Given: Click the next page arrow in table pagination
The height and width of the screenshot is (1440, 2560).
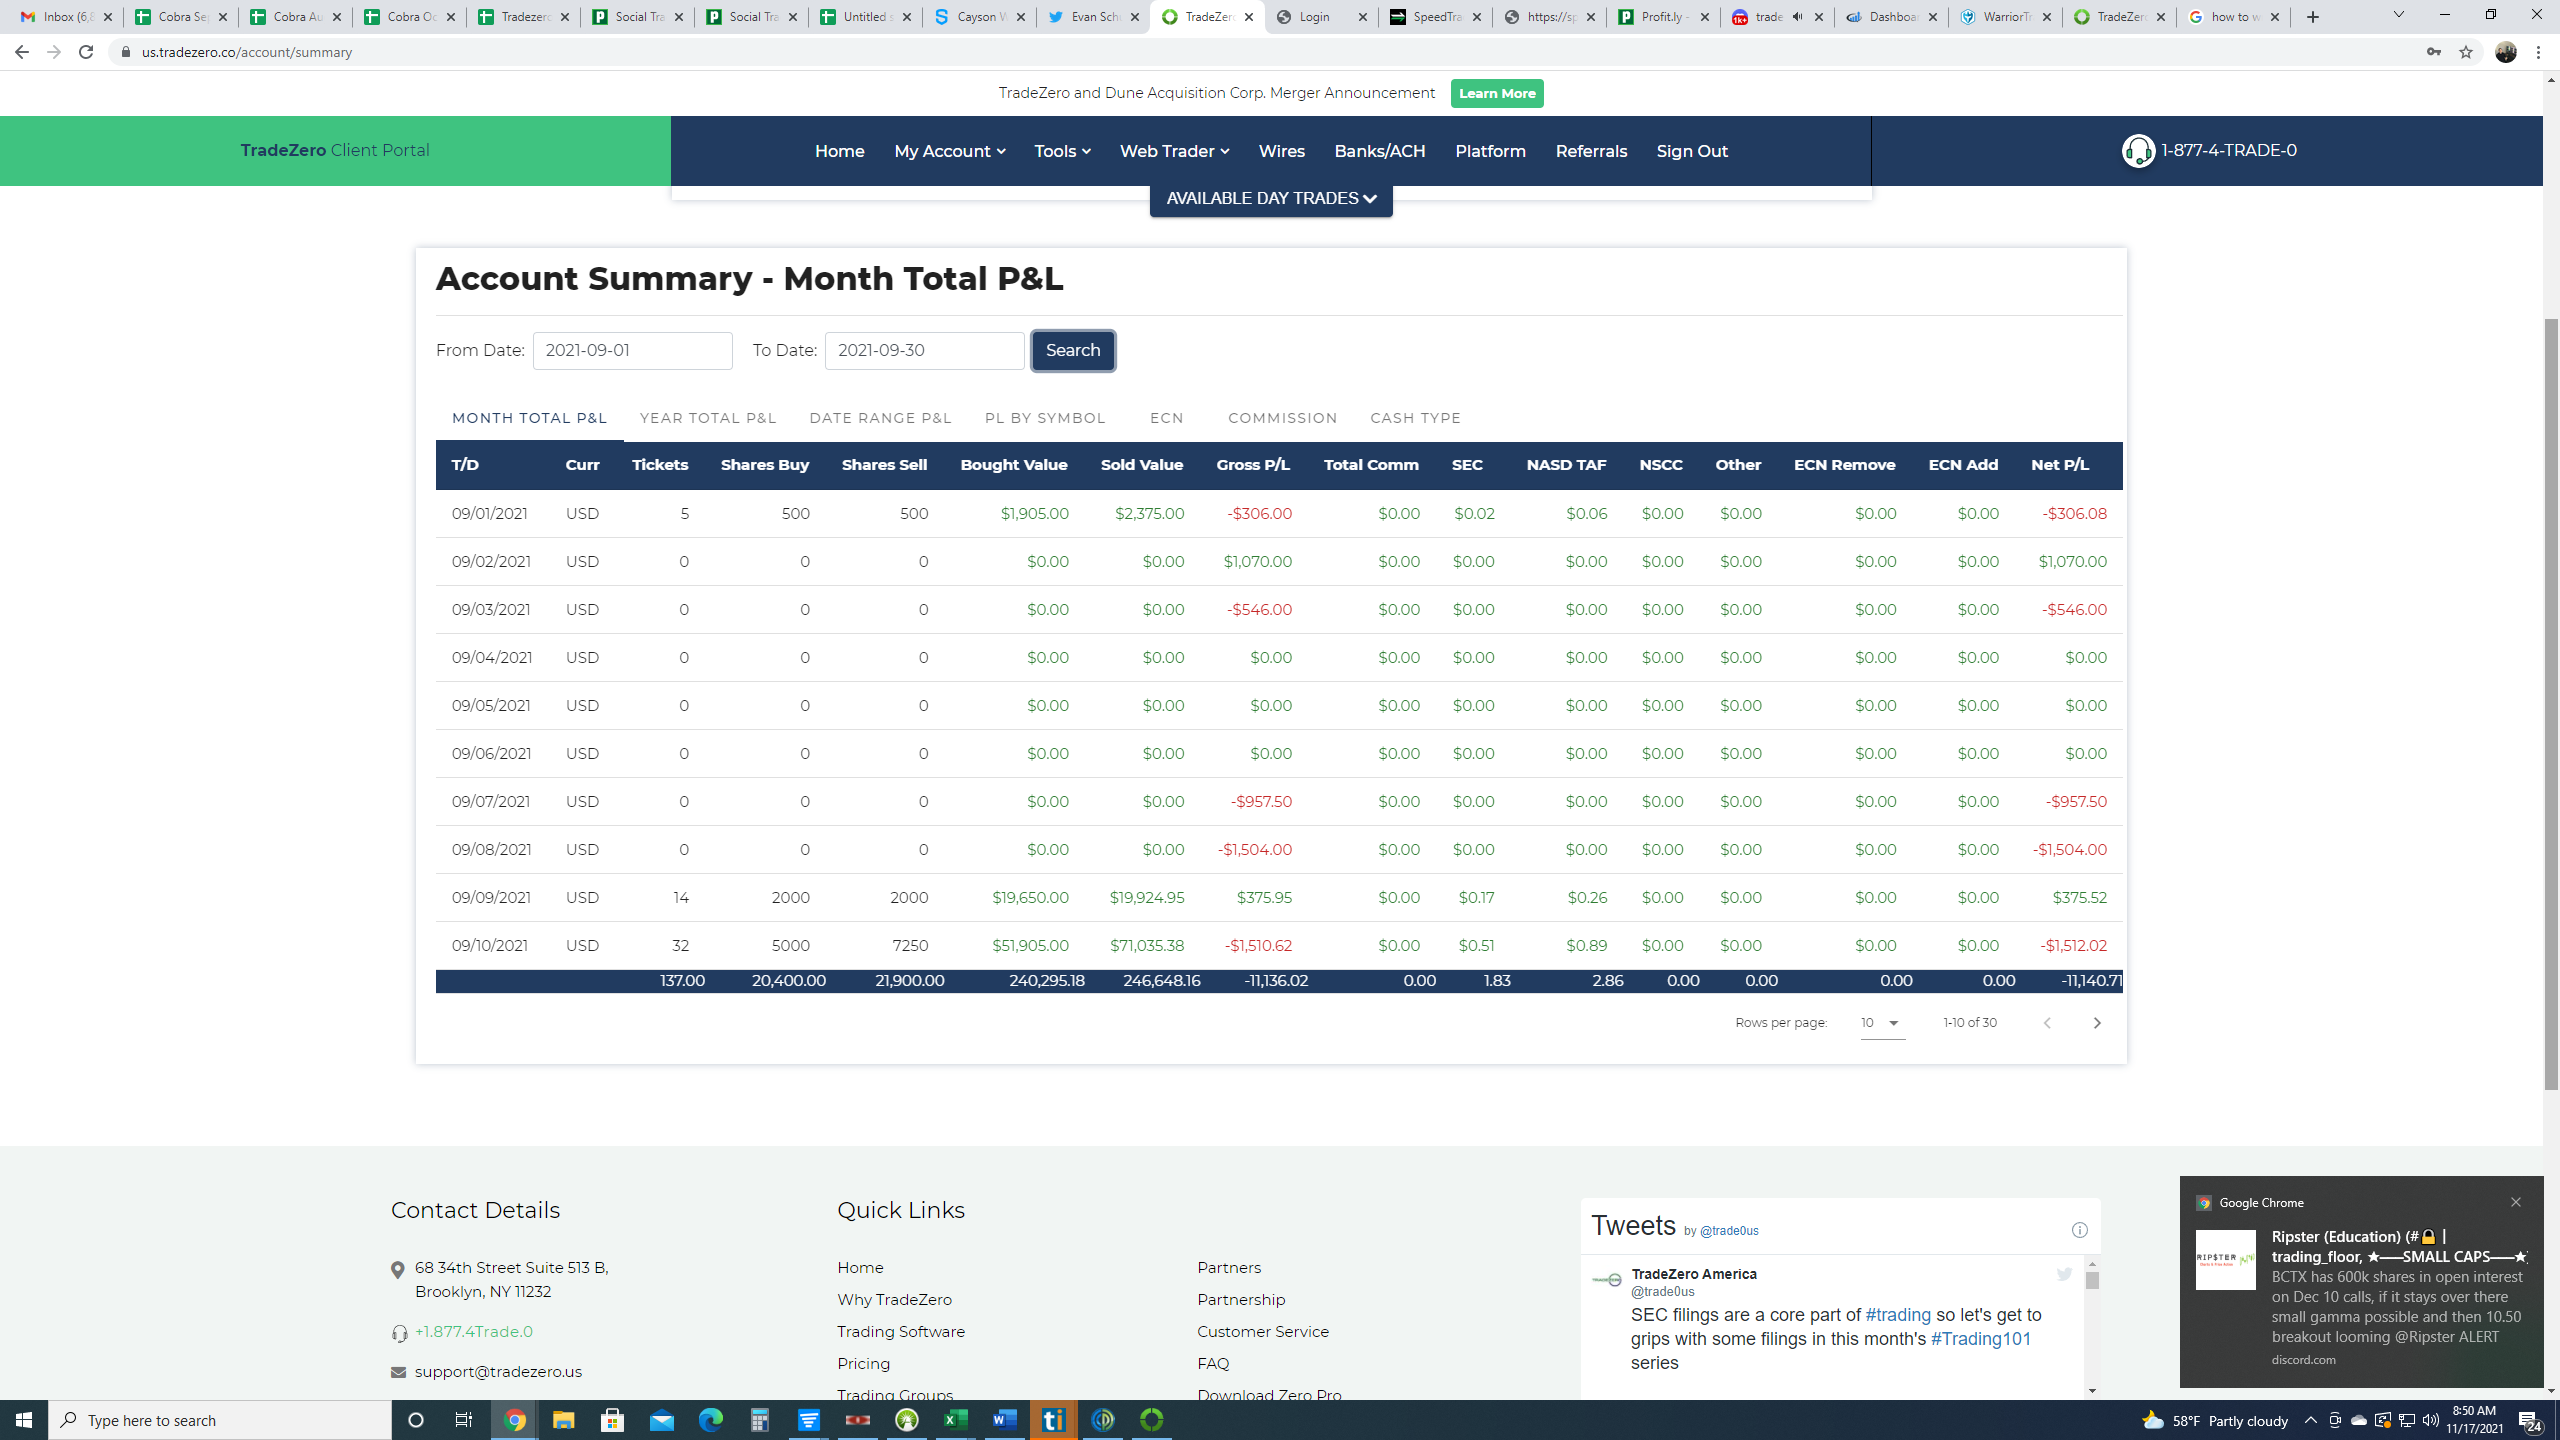Looking at the screenshot, I should [x=2097, y=1023].
